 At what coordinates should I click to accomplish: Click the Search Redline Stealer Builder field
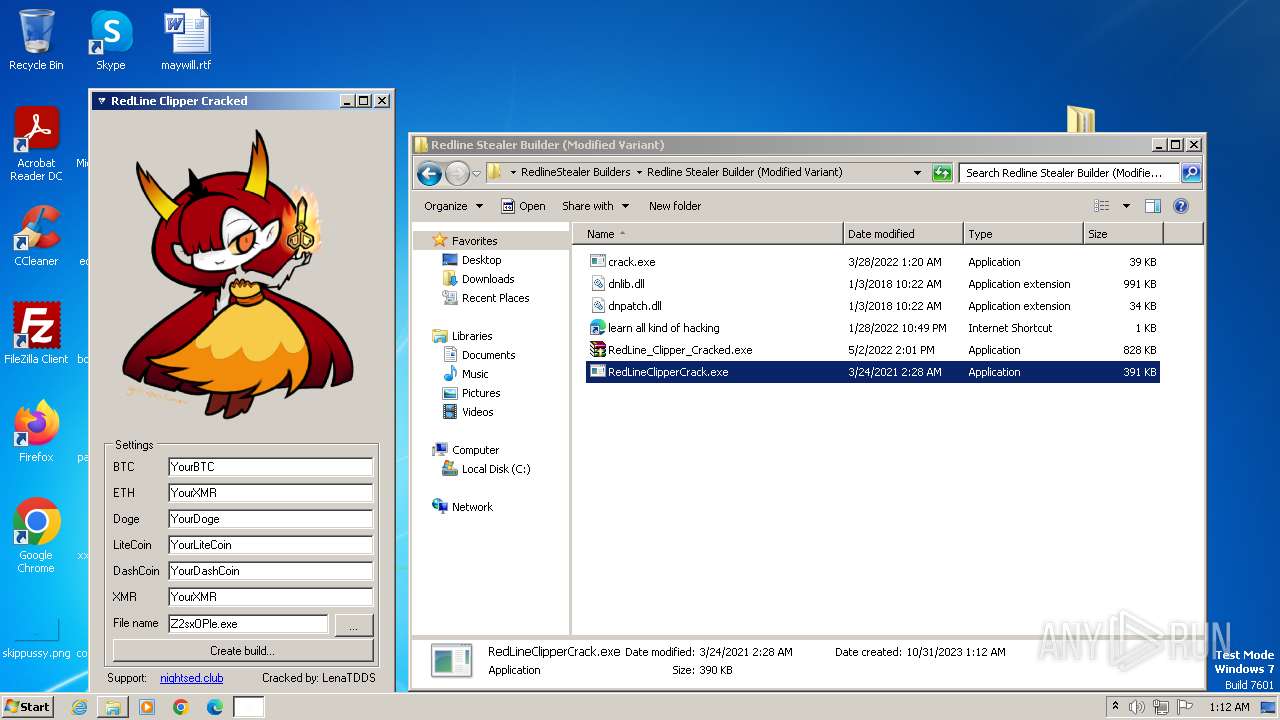1068,173
